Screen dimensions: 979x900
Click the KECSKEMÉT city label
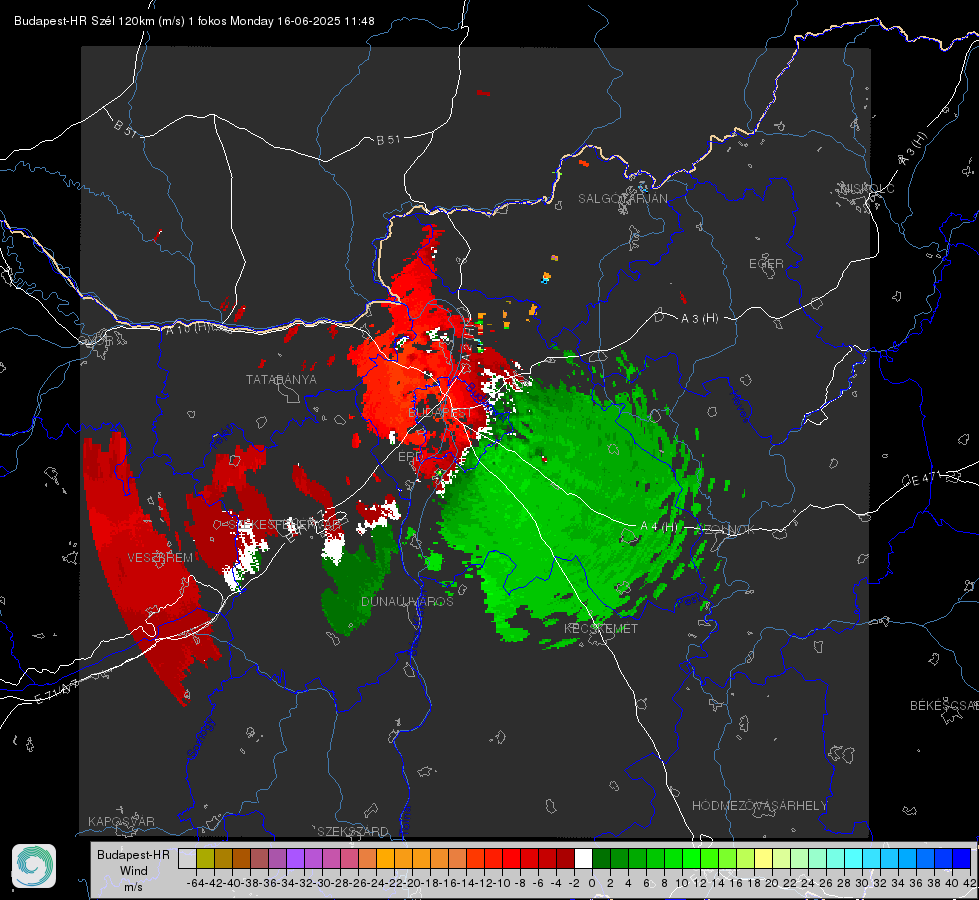click(601, 628)
